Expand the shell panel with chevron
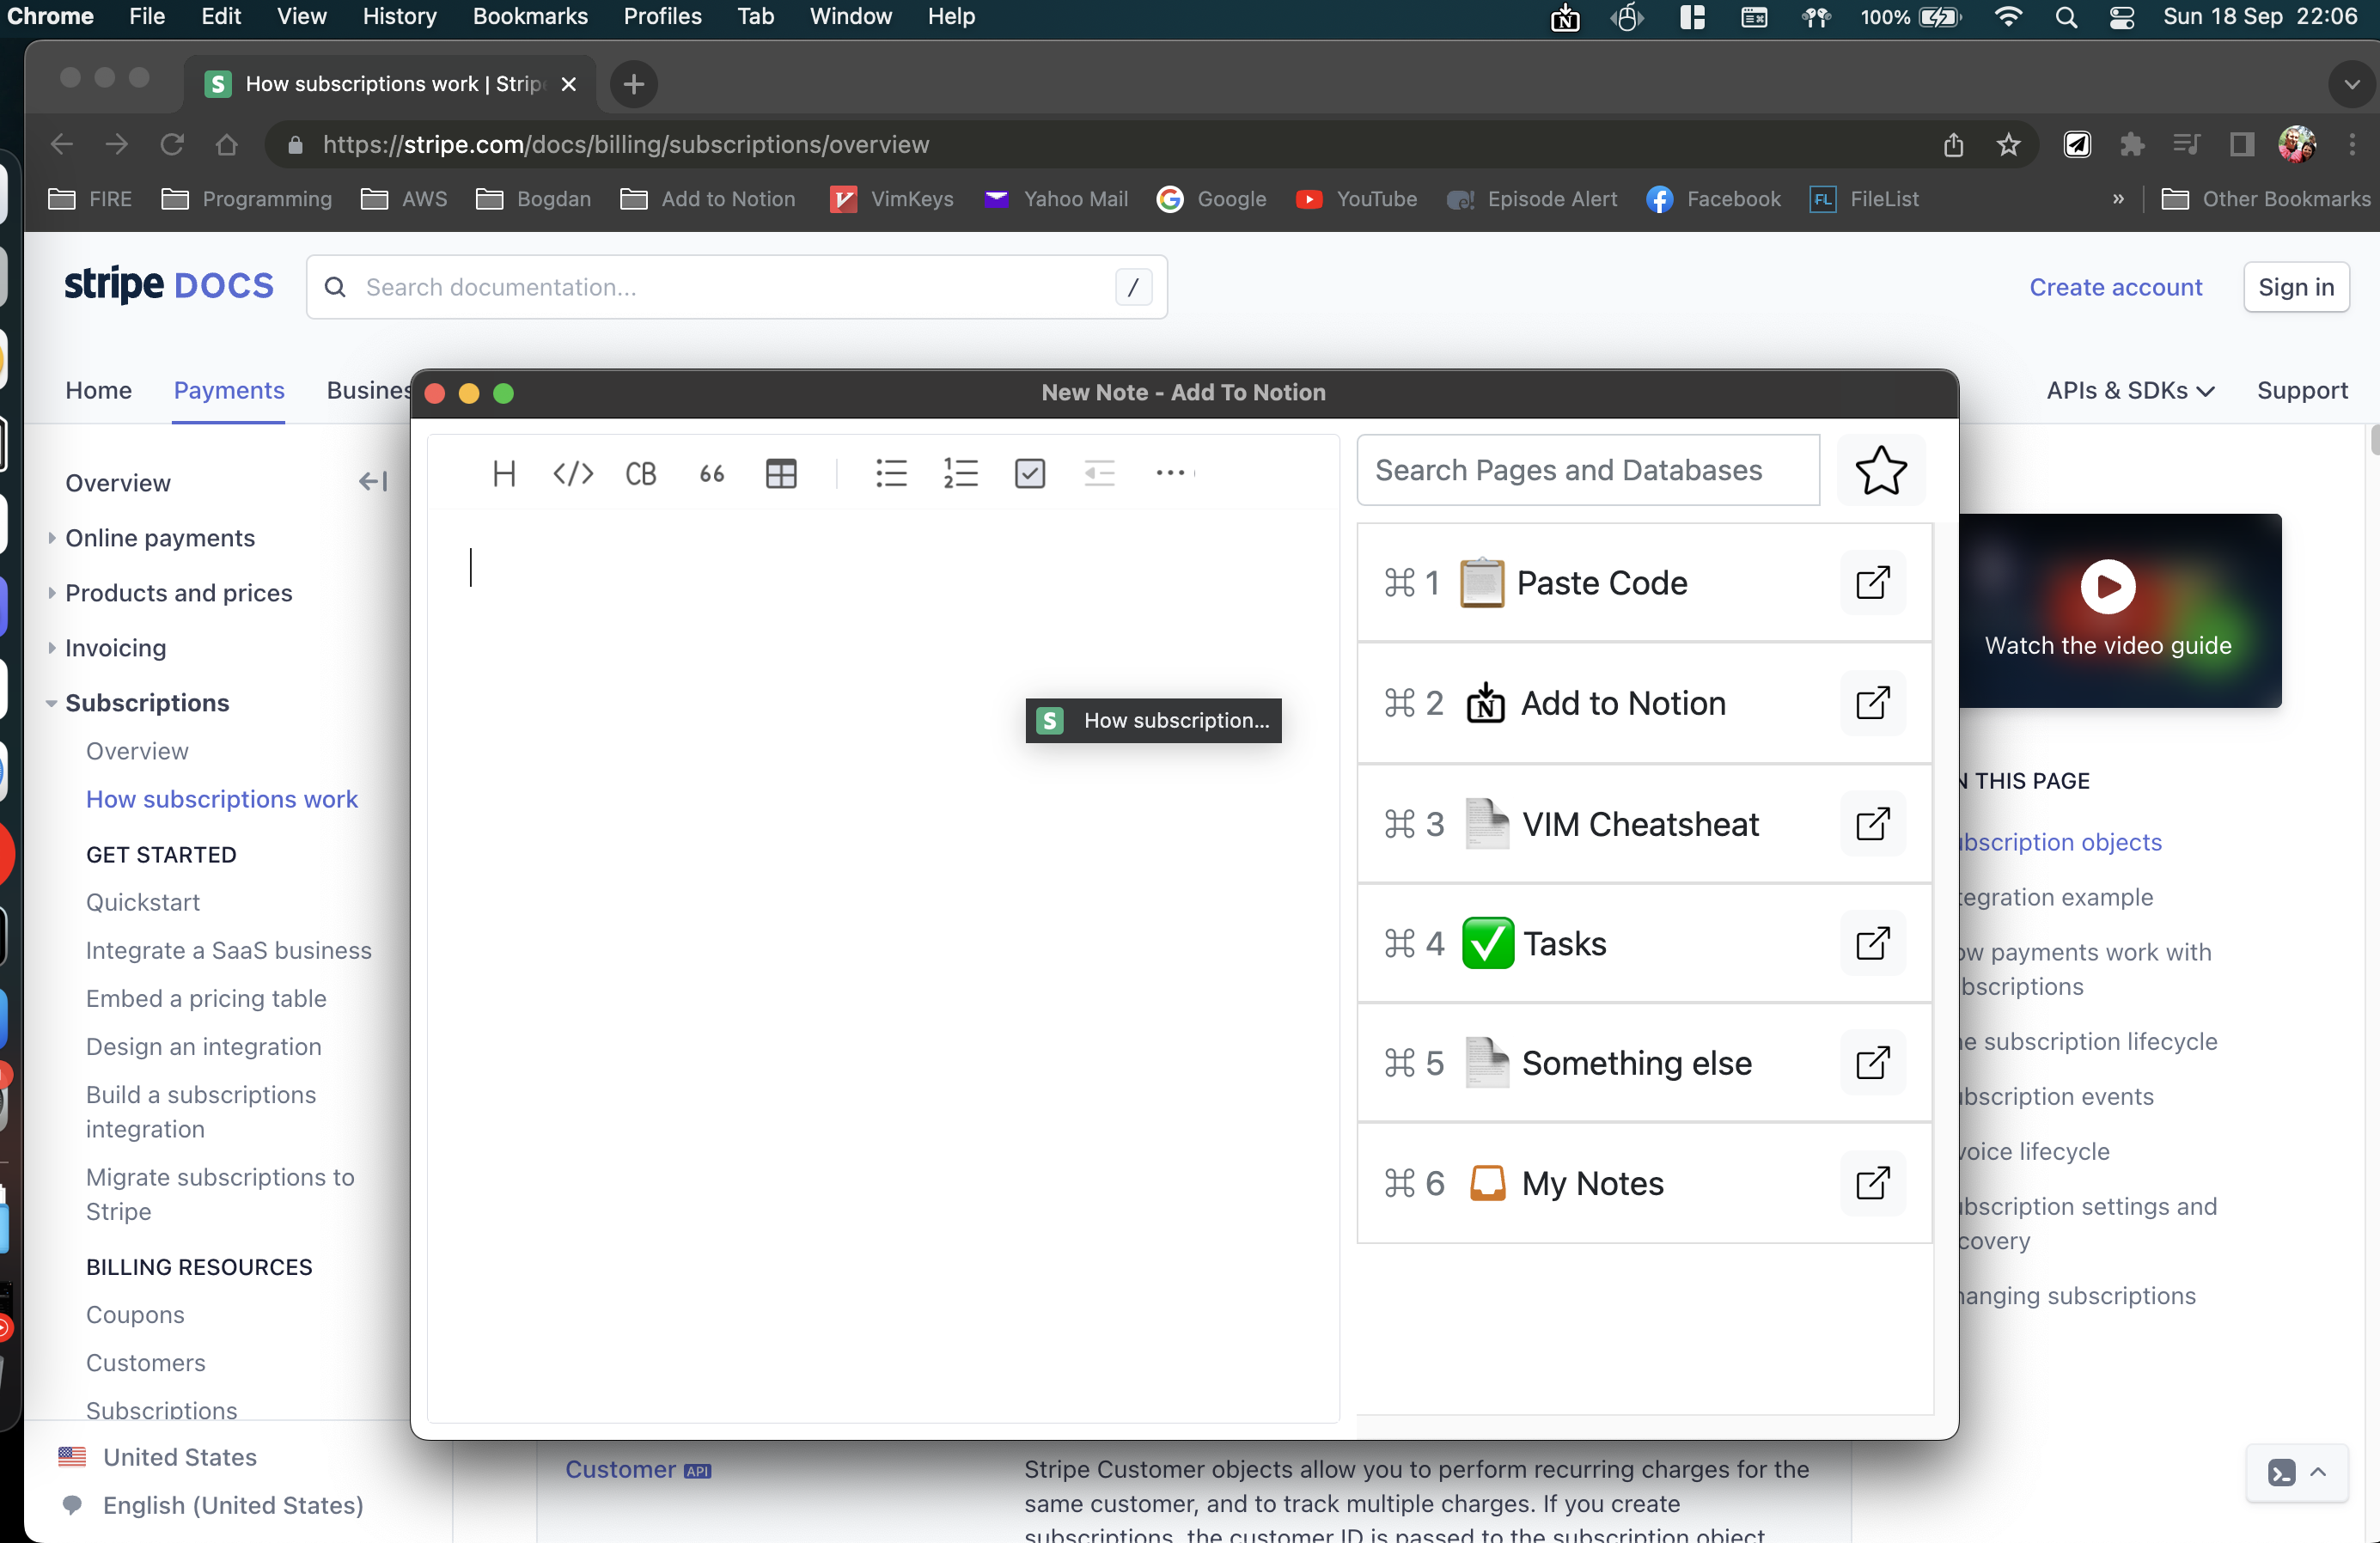 tap(2318, 1472)
